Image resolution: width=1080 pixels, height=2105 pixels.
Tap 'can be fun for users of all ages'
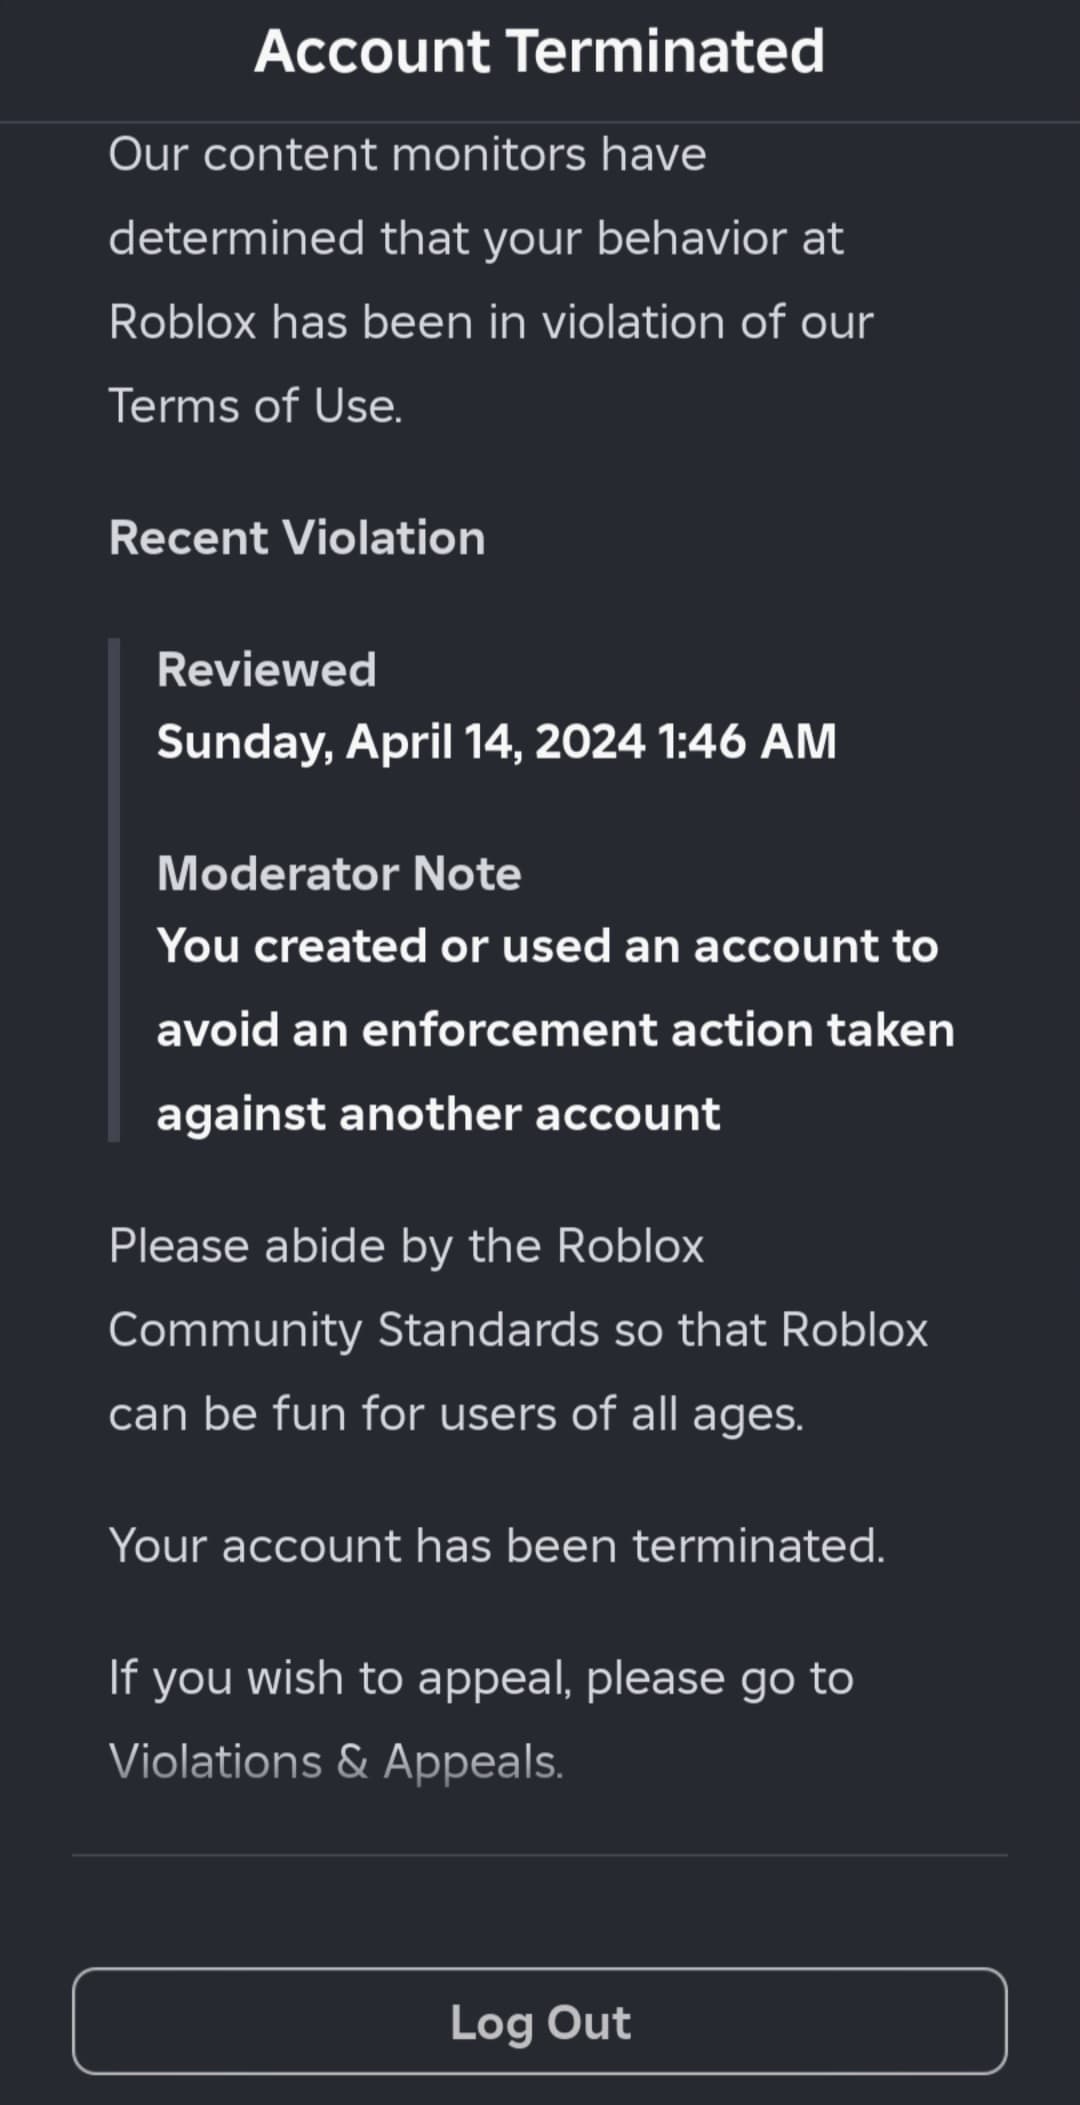click(456, 1414)
